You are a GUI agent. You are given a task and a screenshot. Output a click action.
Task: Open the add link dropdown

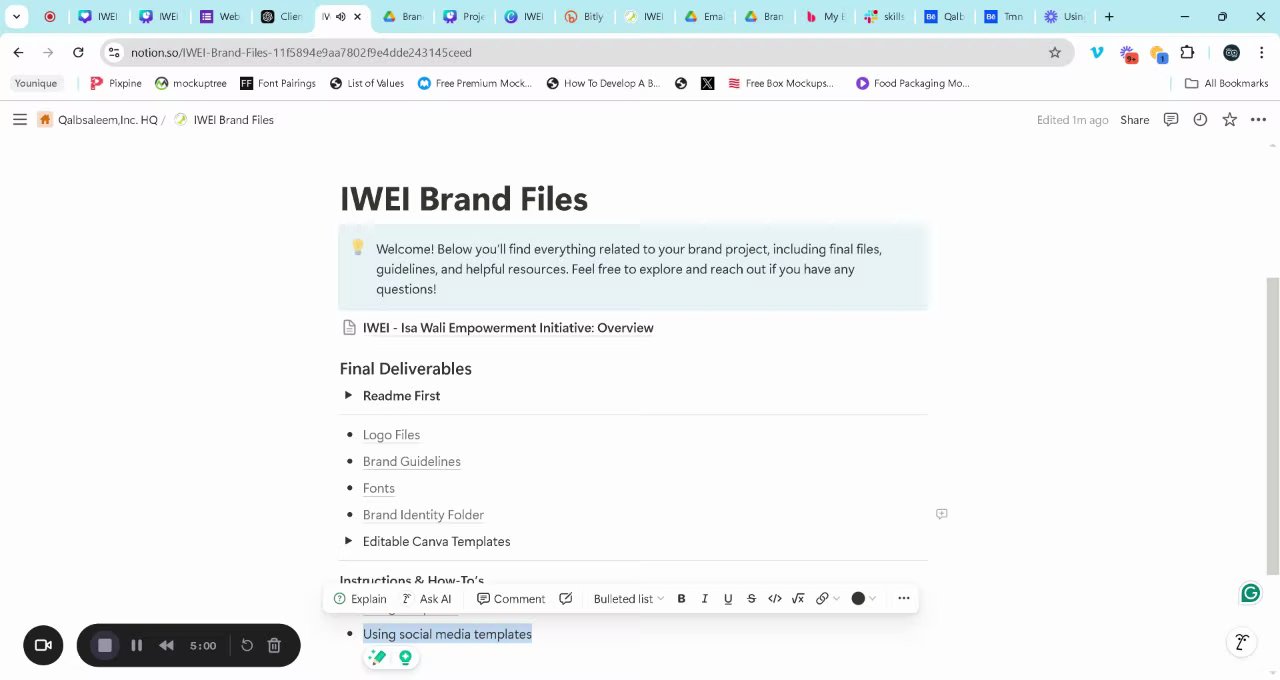pyautogui.click(x=827, y=599)
